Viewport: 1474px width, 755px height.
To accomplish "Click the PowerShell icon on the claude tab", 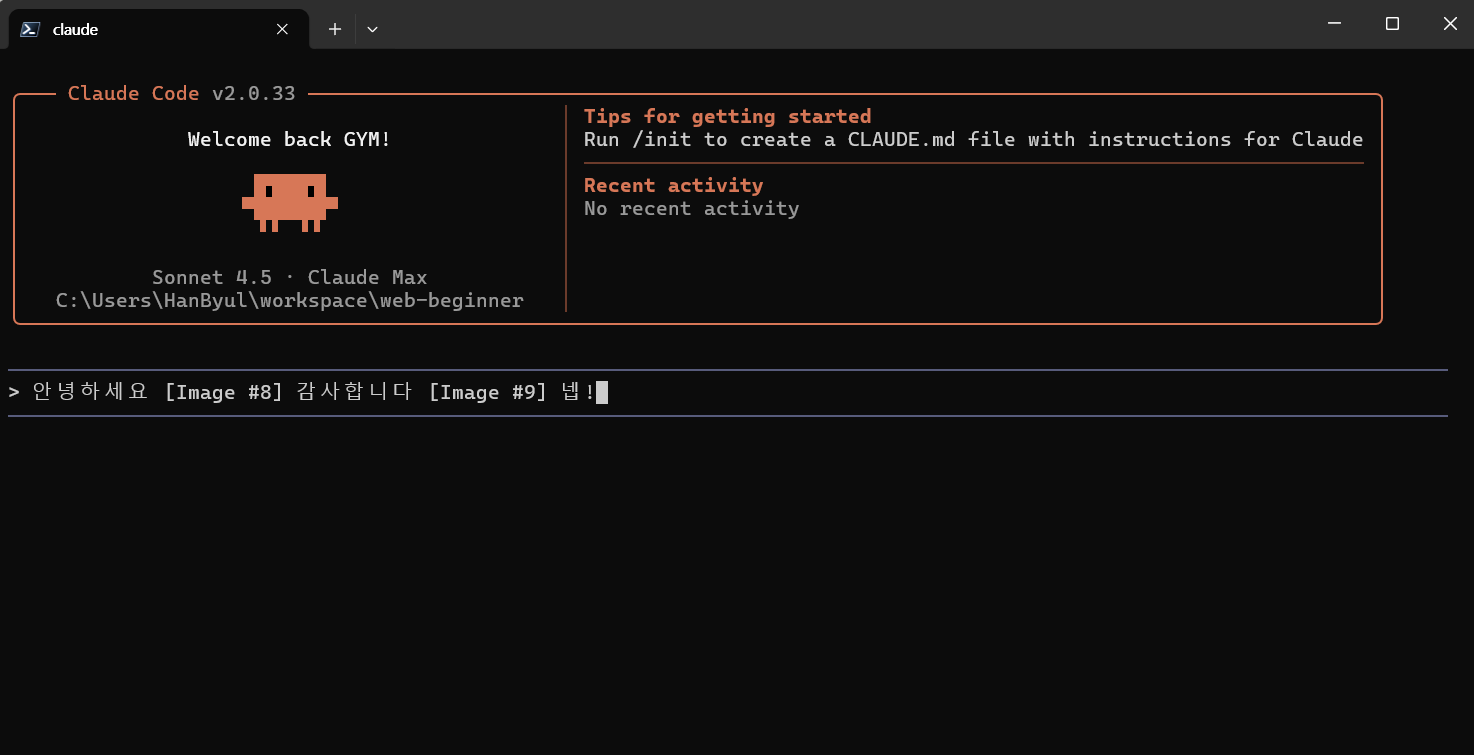I will click(30, 29).
